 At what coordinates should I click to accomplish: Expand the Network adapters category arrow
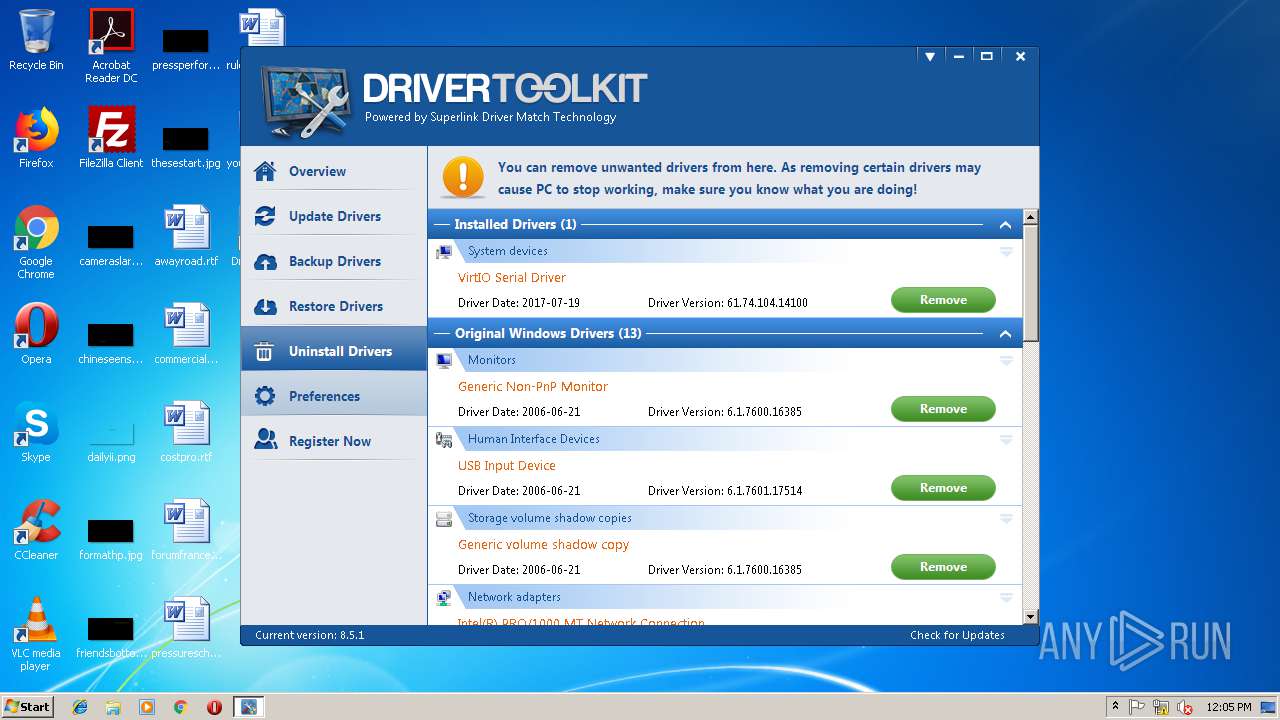pyautogui.click(x=1006, y=598)
